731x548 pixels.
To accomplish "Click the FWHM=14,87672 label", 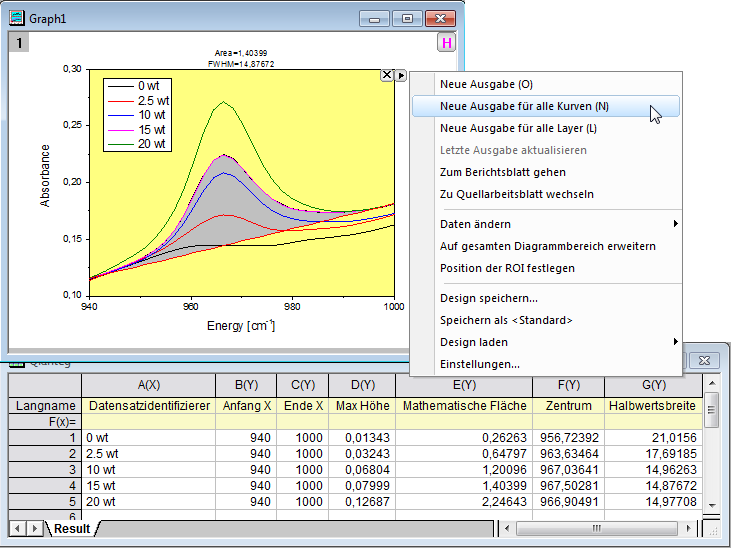I will coord(241,64).
